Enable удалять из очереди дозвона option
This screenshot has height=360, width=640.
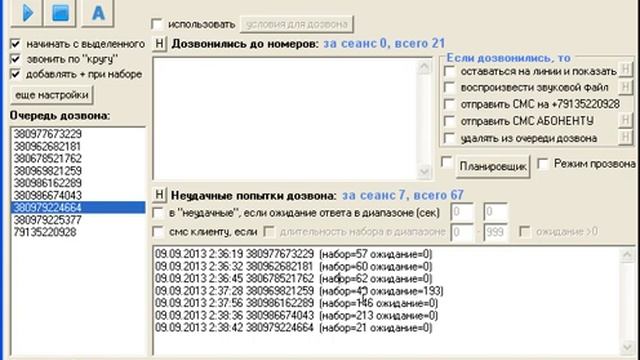click(x=449, y=138)
